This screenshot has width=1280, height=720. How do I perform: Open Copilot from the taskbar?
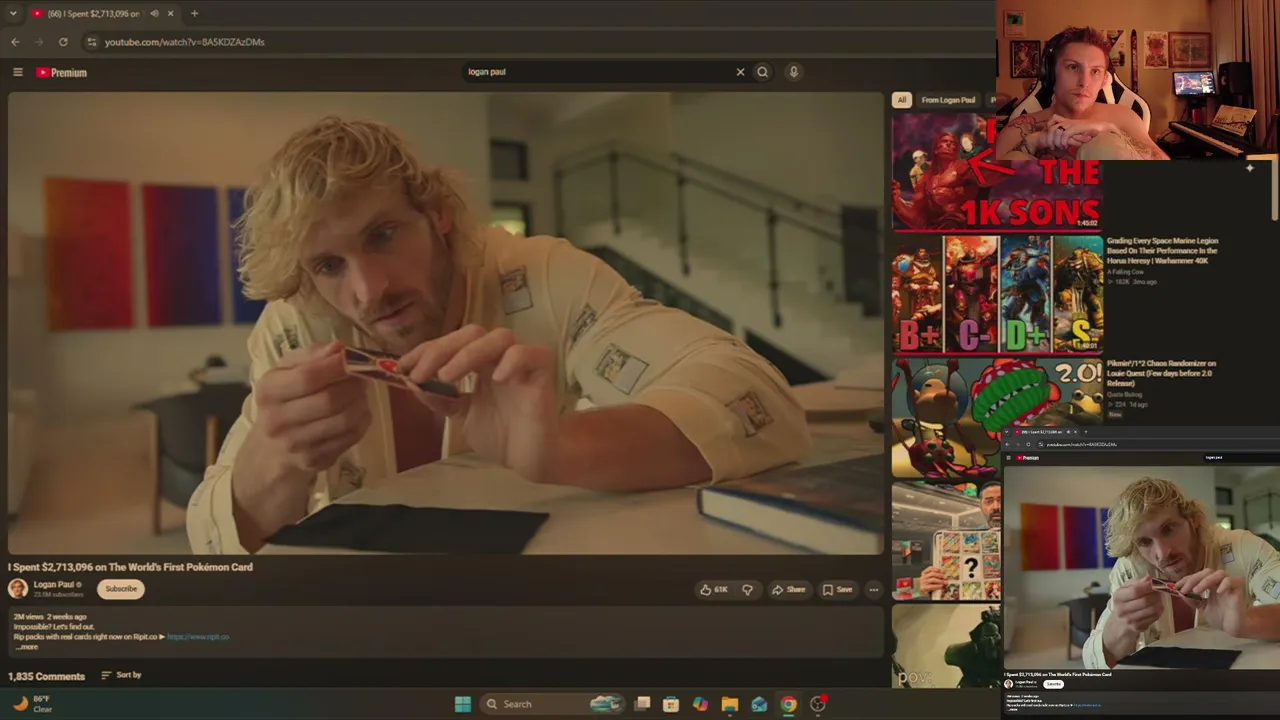point(700,704)
